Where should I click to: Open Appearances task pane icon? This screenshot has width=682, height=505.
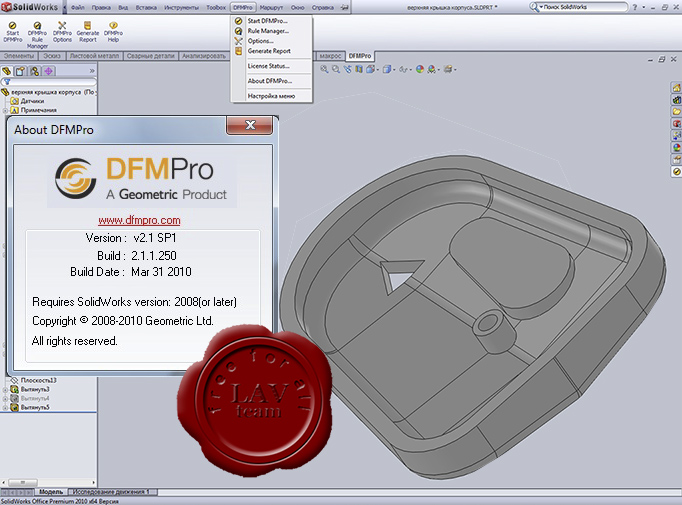(676, 148)
